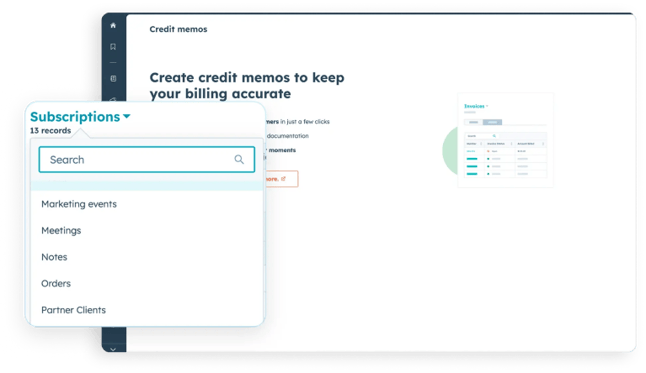The image size is (646, 373).
Task: Click the magnifier icon in Search
Action: pyautogui.click(x=239, y=160)
